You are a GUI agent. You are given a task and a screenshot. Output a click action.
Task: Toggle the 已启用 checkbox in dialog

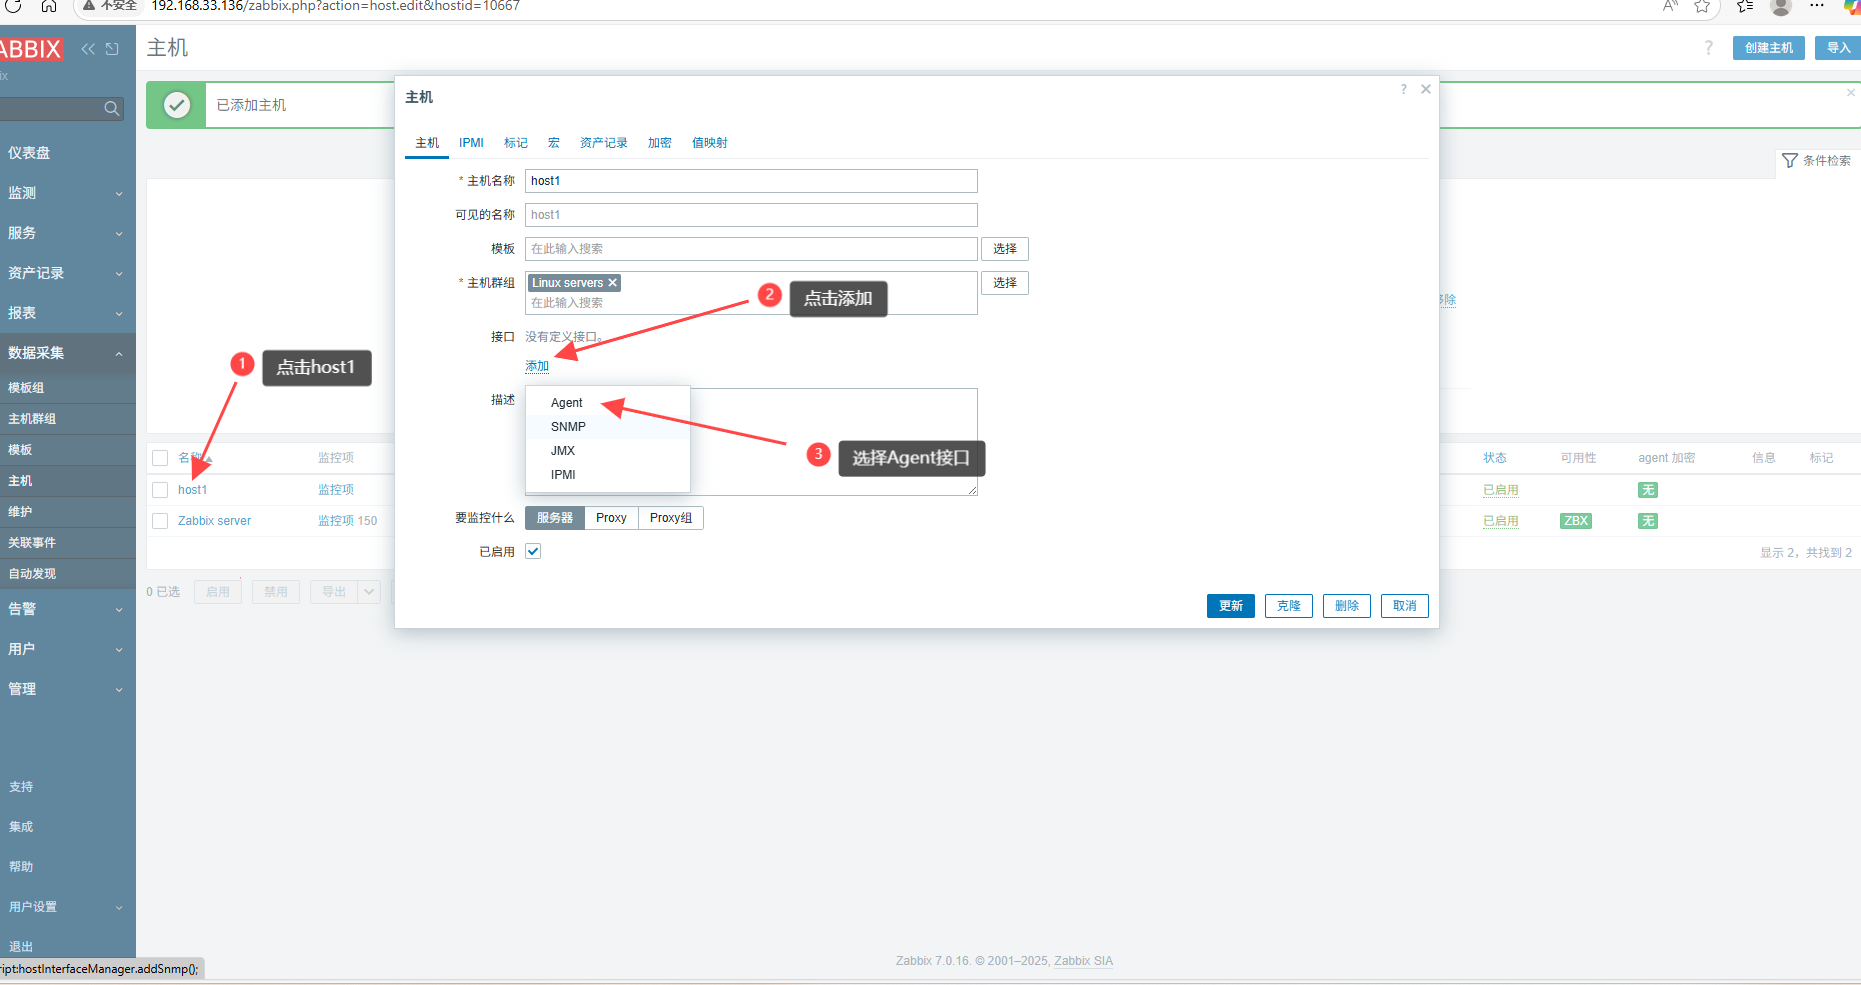pos(533,551)
